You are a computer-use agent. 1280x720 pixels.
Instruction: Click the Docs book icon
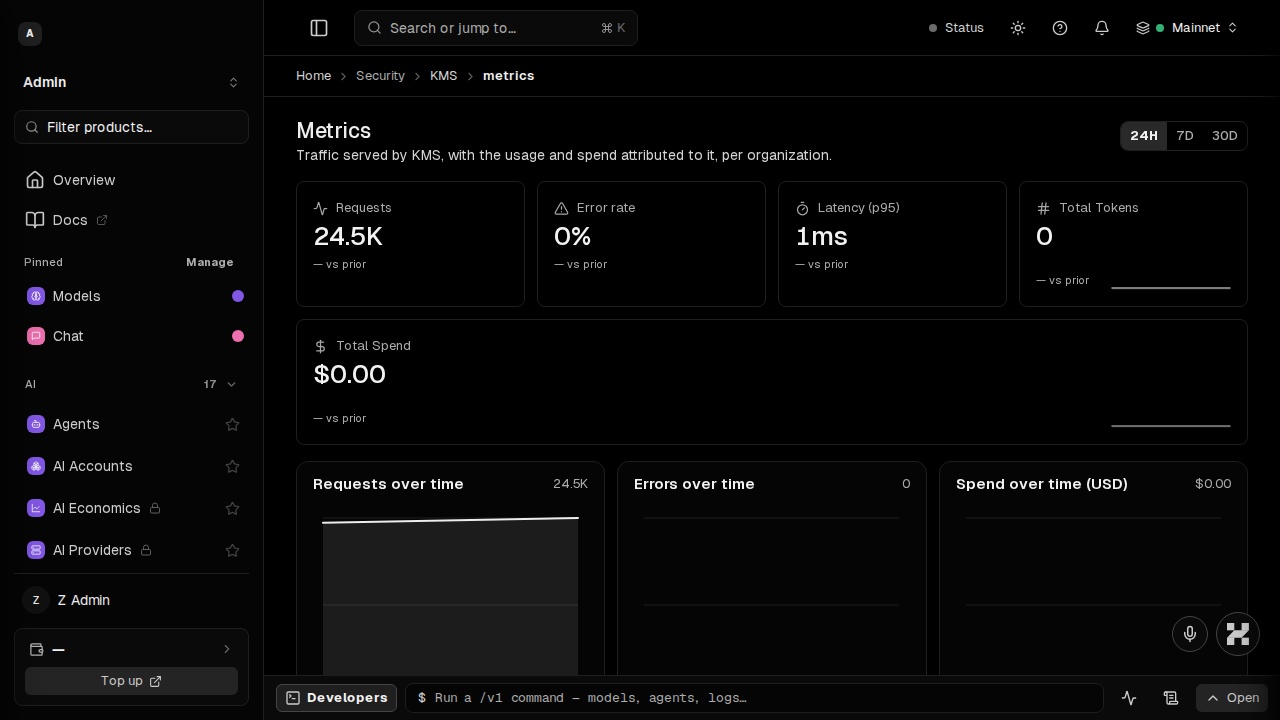click(x=35, y=220)
